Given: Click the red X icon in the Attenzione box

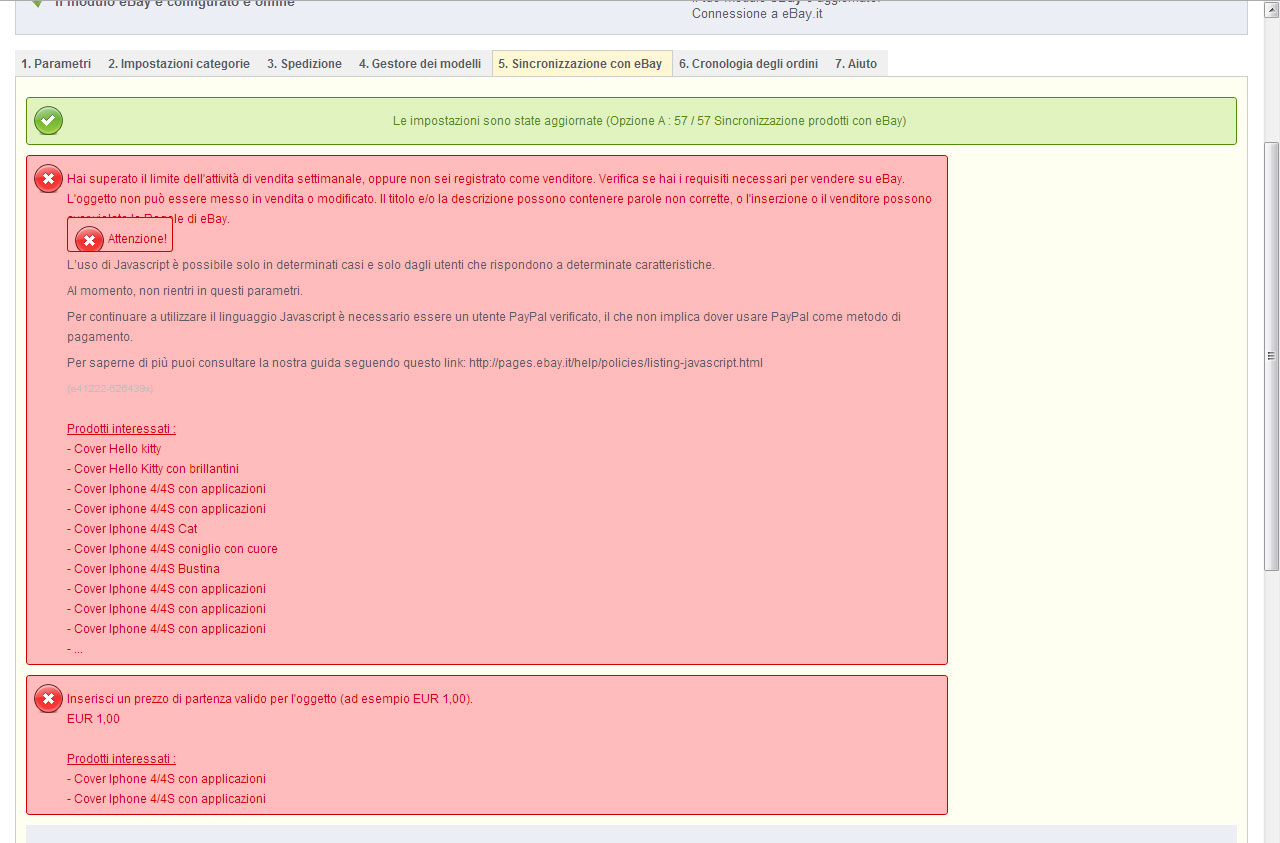Looking at the screenshot, I should (90, 240).
